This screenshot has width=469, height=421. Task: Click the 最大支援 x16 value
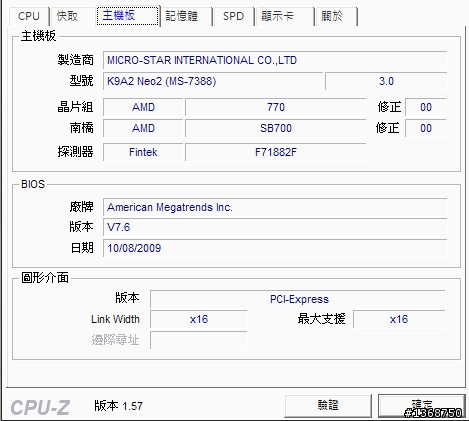399,319
